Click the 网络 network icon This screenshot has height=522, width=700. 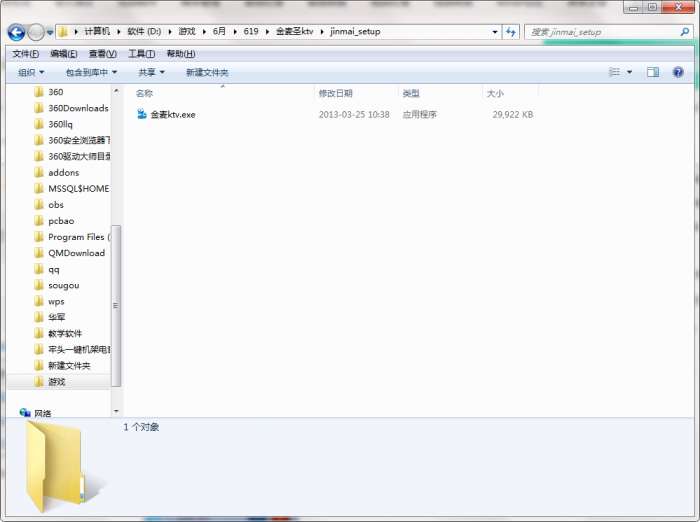25,413
